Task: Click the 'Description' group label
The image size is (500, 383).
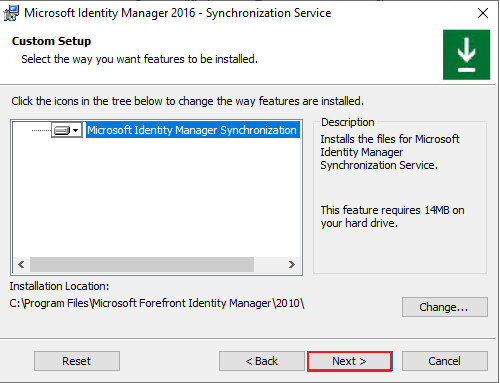Action: tap(348, 122)
